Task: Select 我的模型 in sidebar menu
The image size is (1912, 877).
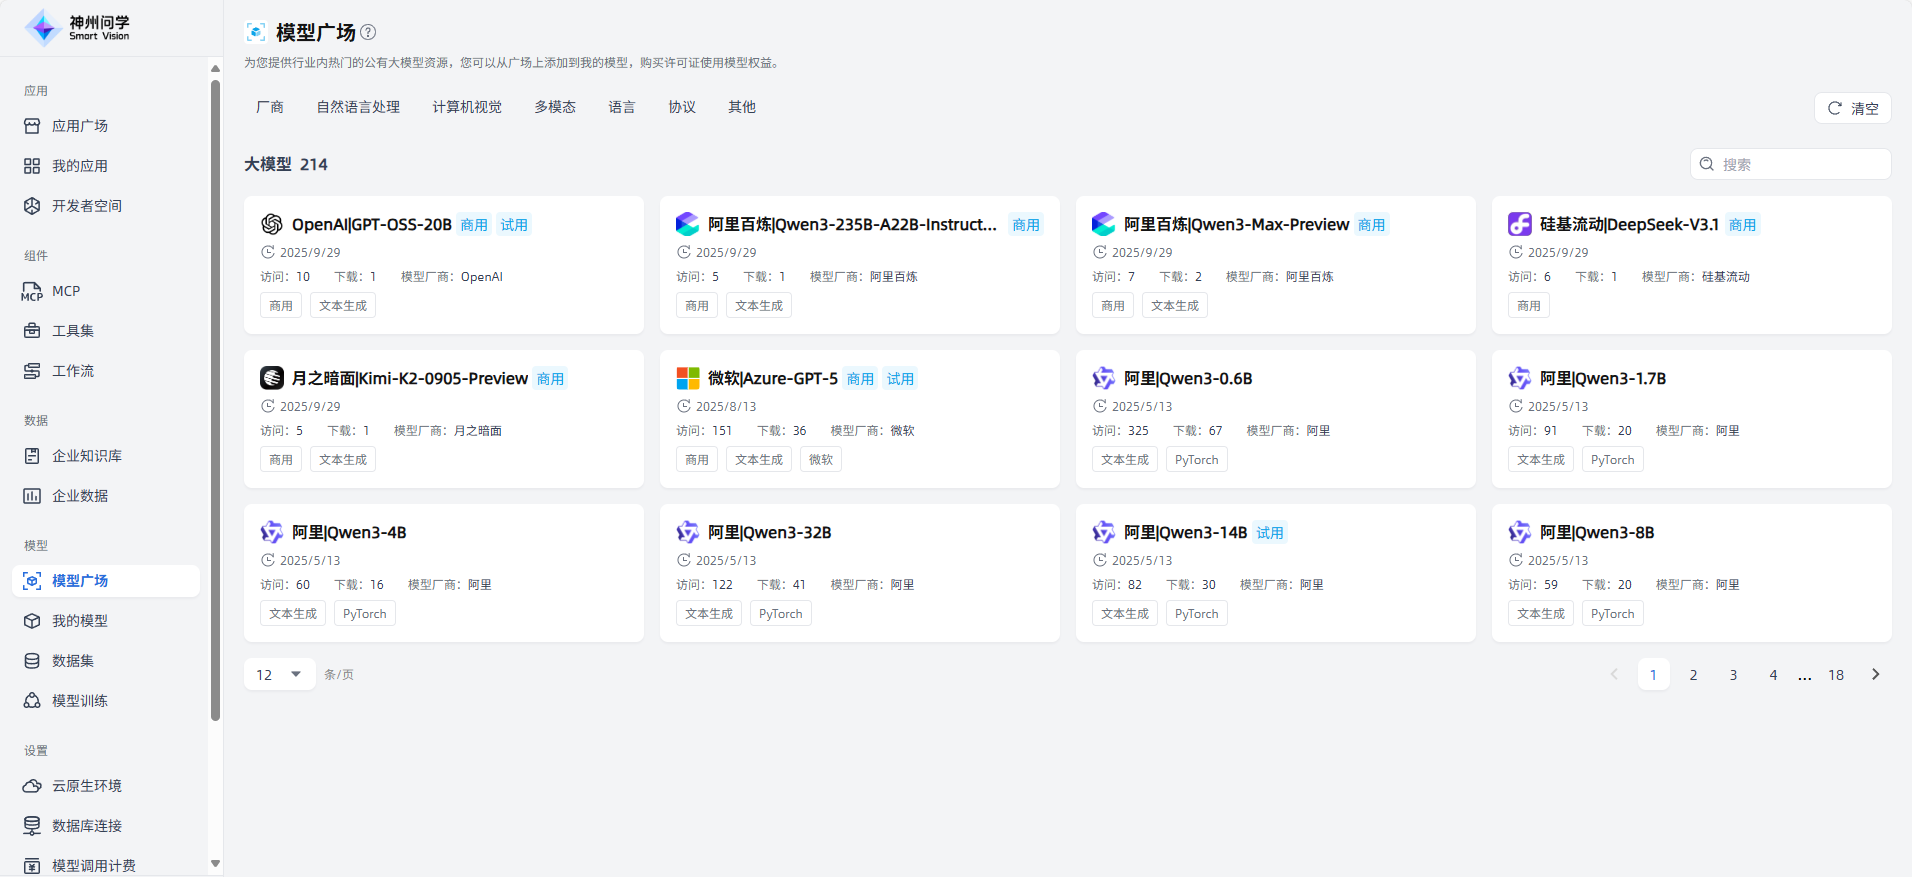Action: (79, 621)
